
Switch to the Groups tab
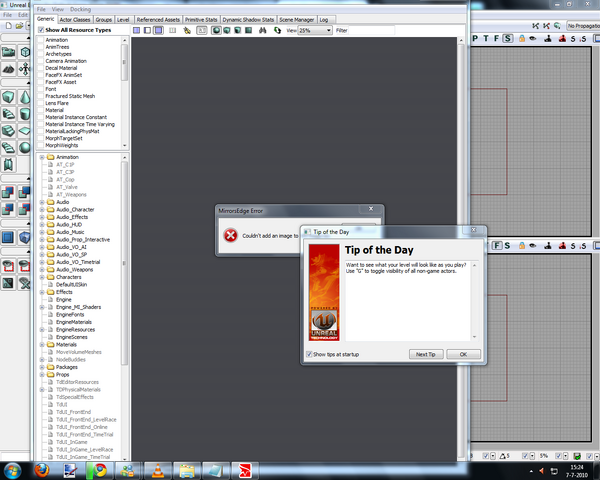pyautogui.click(x=104, y=20)
